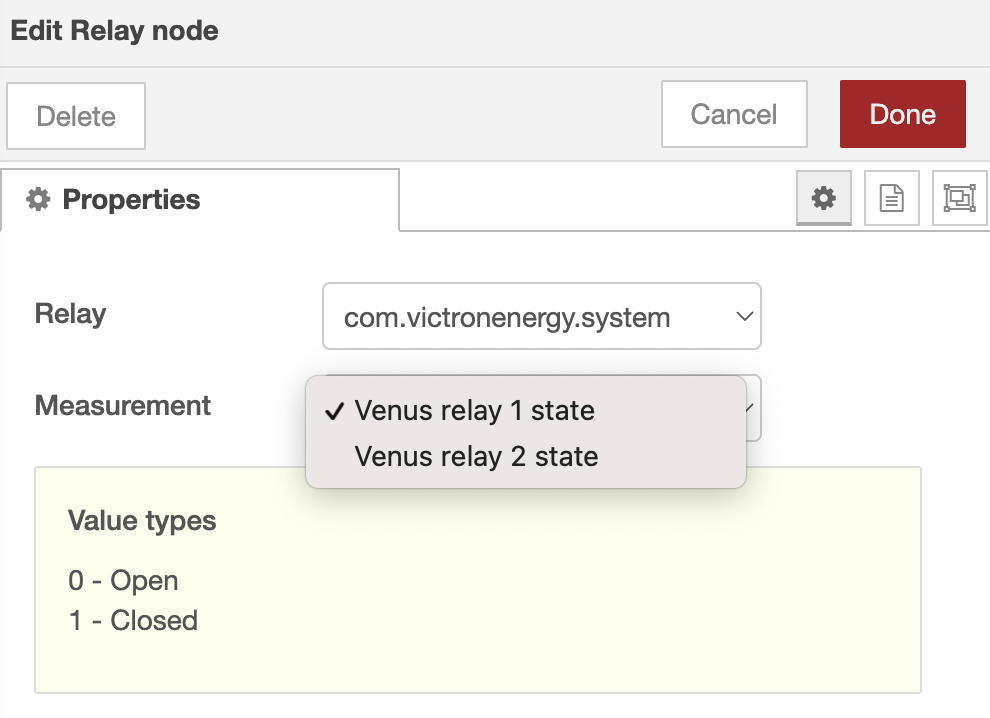The height and width of the screenshot is (718, 990).
Task: Select Venus relay 1 state option
Action: (x=475, y=411)
